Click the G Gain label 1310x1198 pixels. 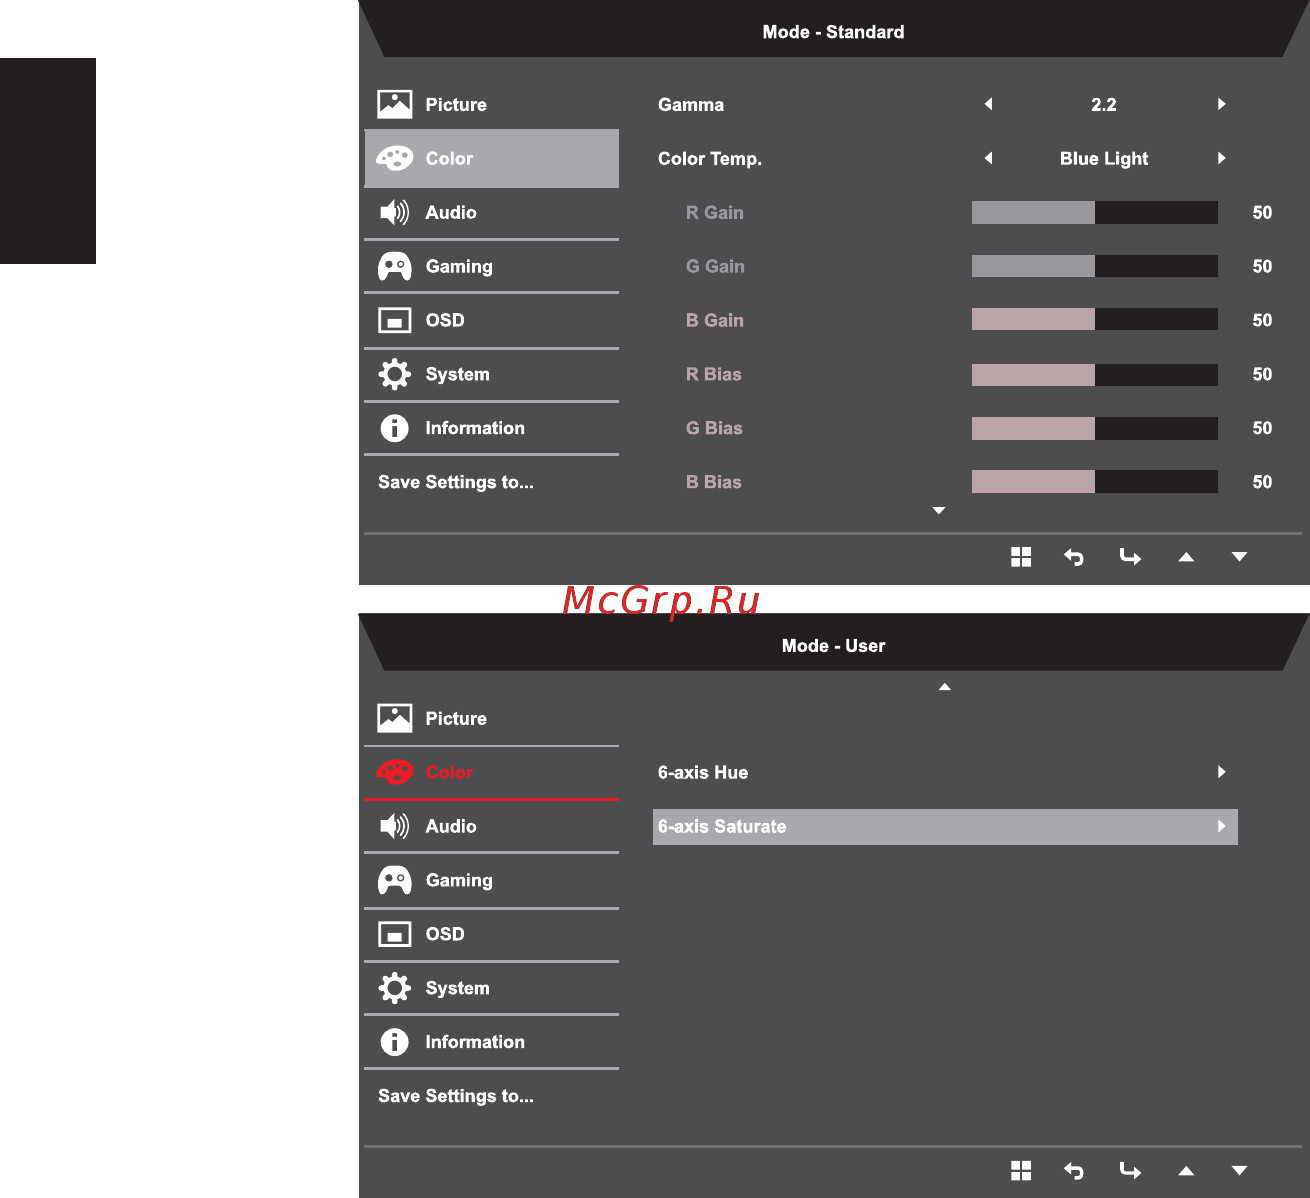(715, 266)
